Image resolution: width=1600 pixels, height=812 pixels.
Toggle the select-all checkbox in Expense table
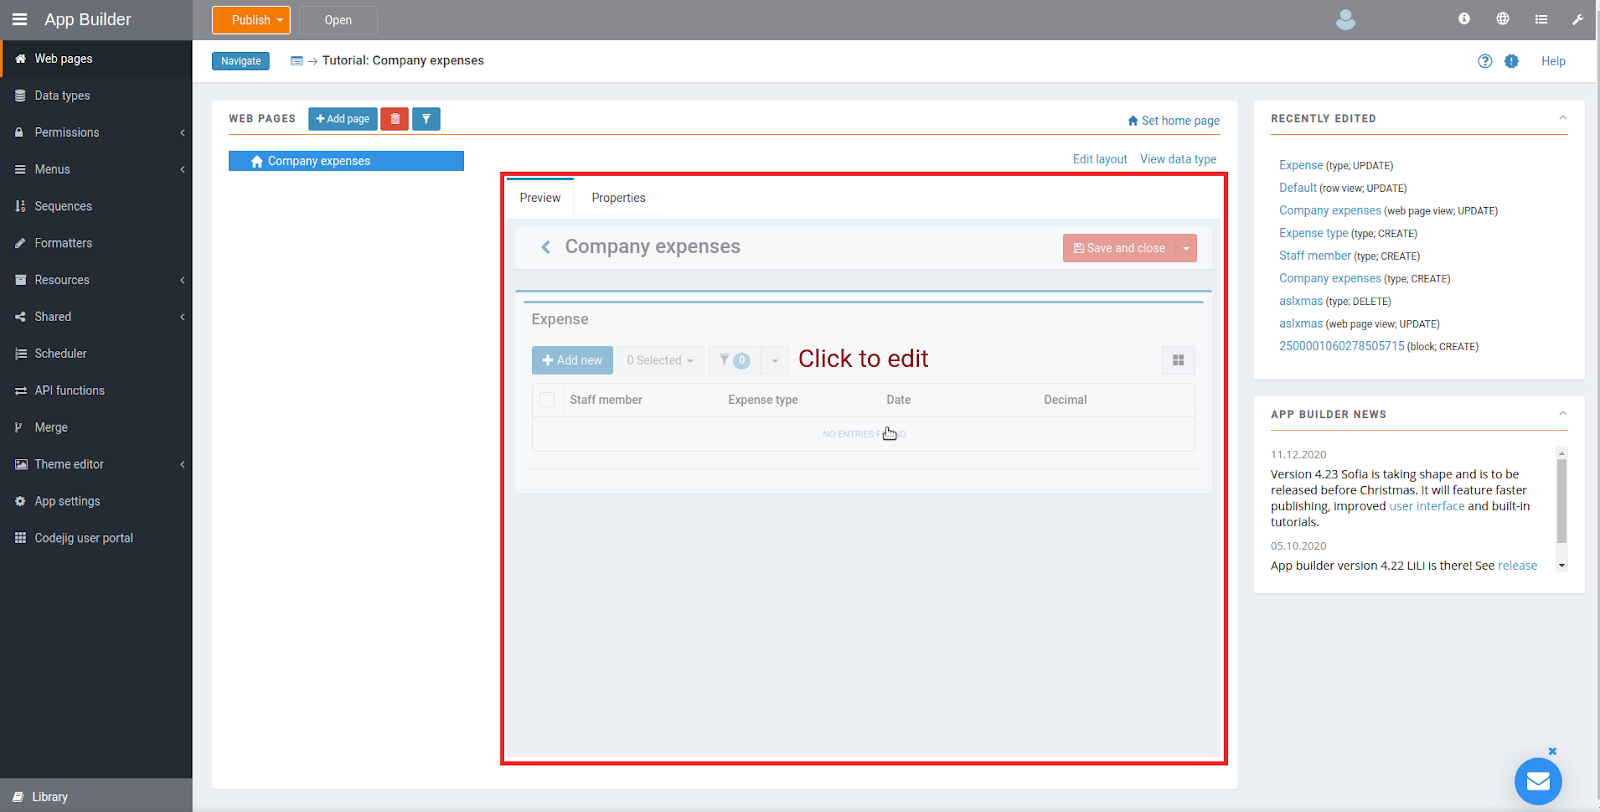click(x=547, y=400)
